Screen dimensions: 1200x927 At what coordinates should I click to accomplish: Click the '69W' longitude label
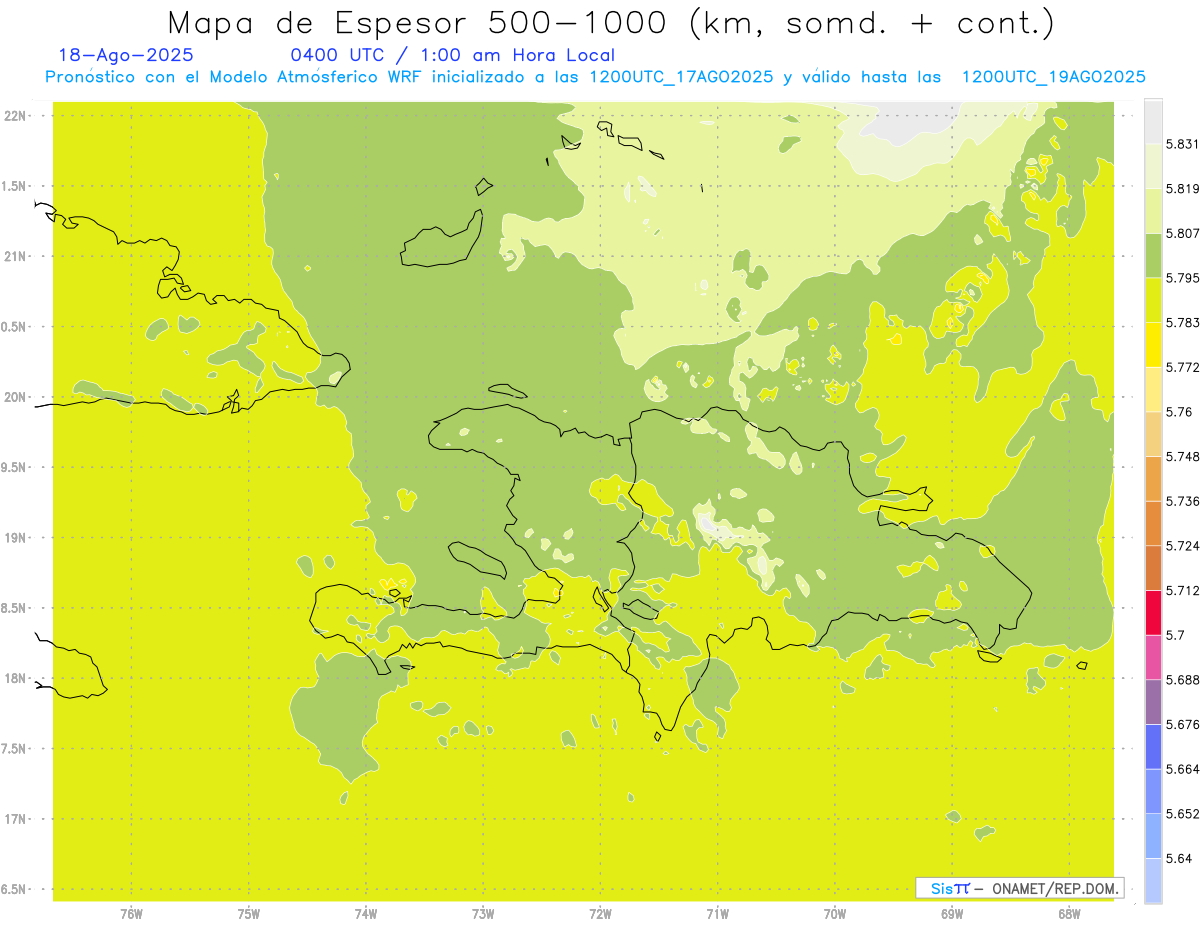click(951, 912)
